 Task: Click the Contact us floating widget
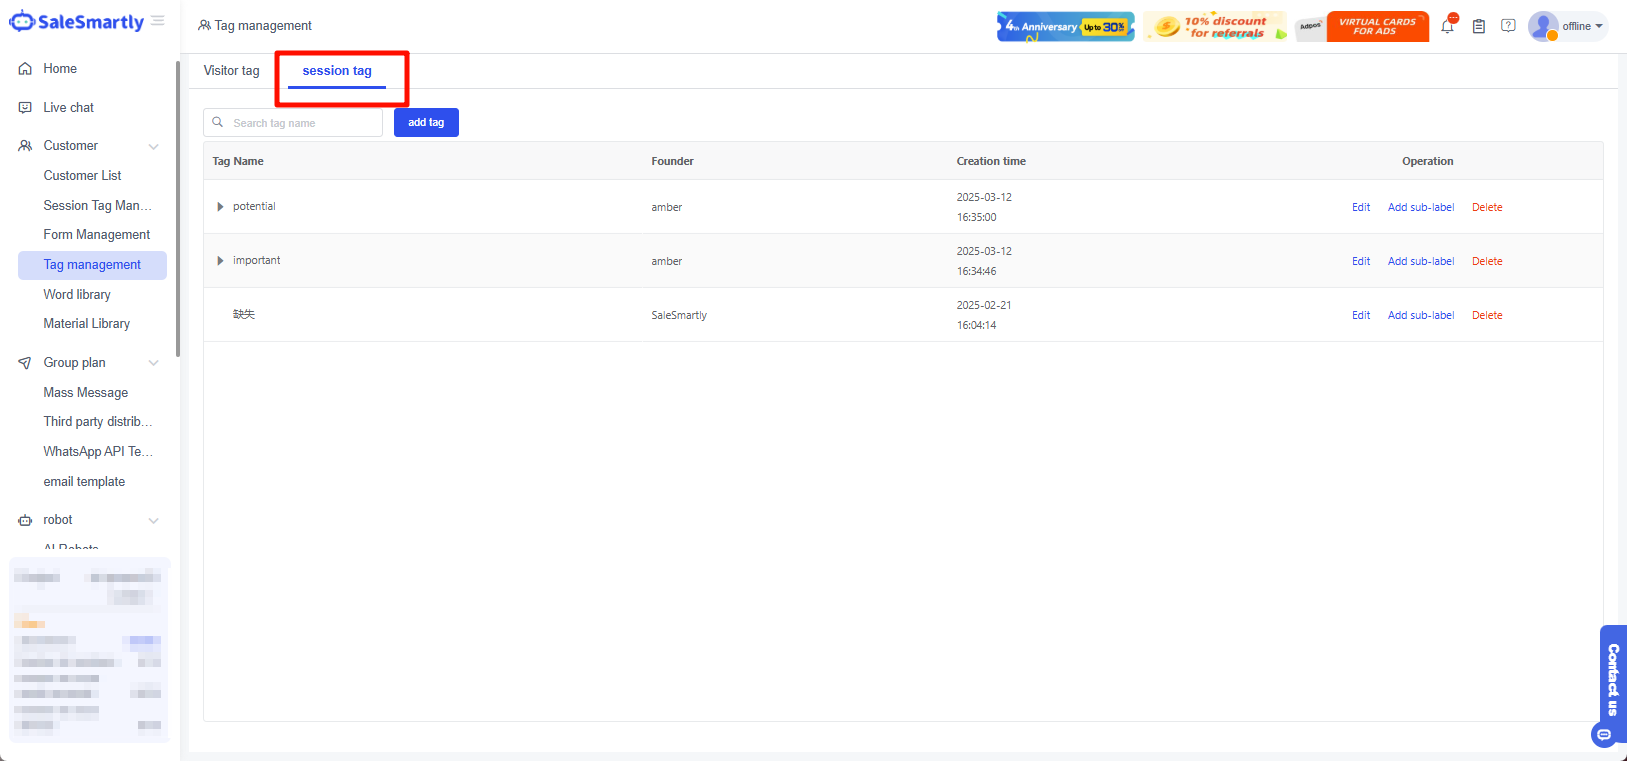1612,680
